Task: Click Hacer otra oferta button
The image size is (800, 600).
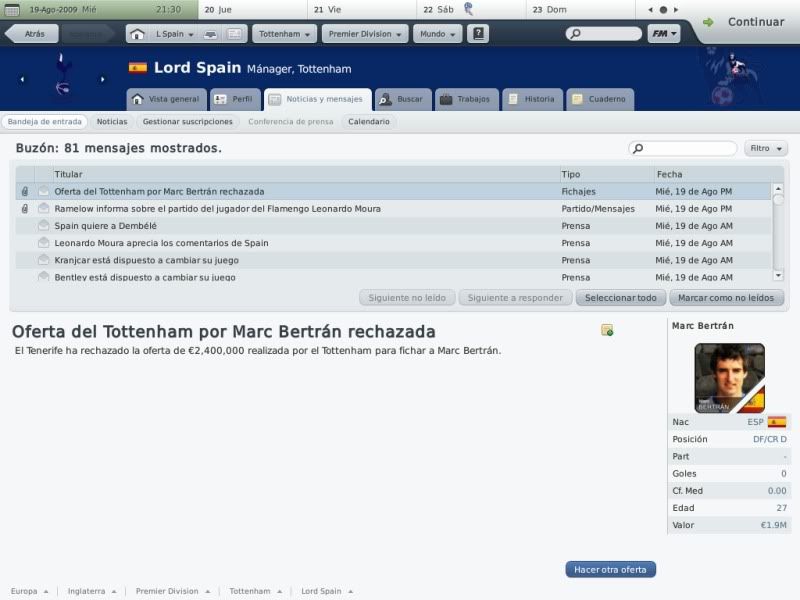Action: click(610, 569)
